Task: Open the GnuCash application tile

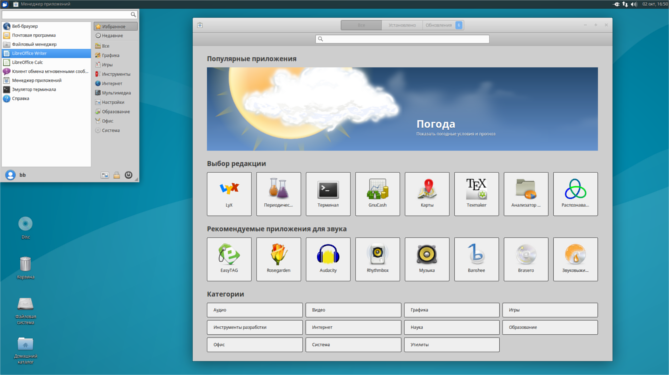Action: tap(378, 194)
